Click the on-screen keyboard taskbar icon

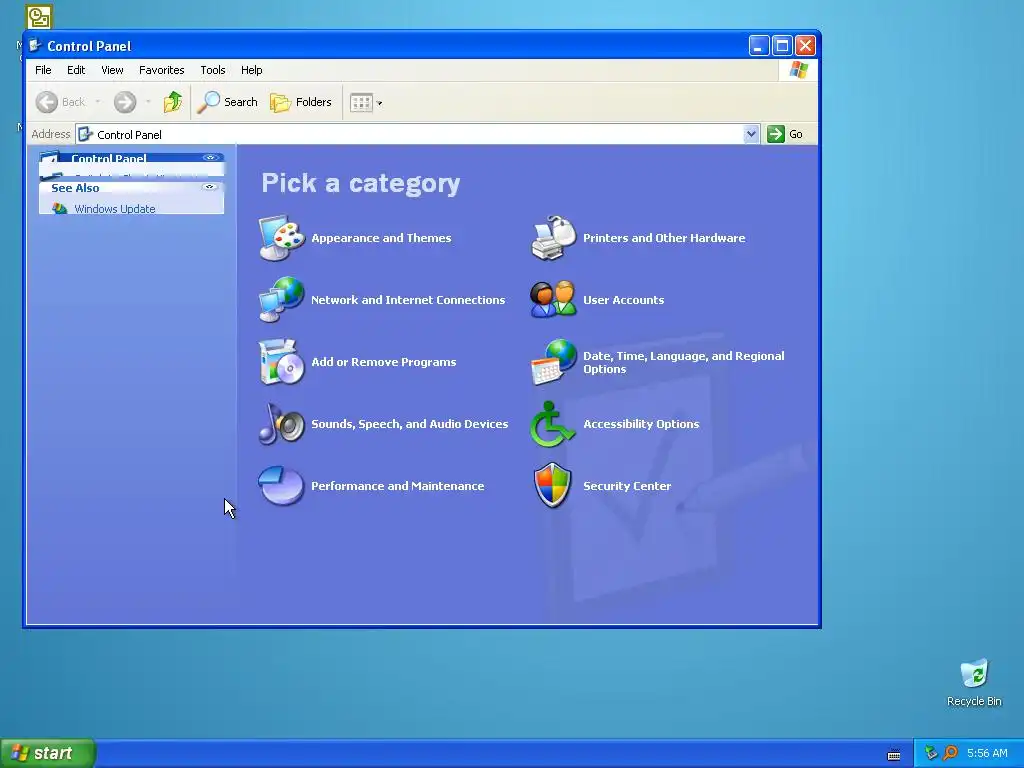coord(893,755)
